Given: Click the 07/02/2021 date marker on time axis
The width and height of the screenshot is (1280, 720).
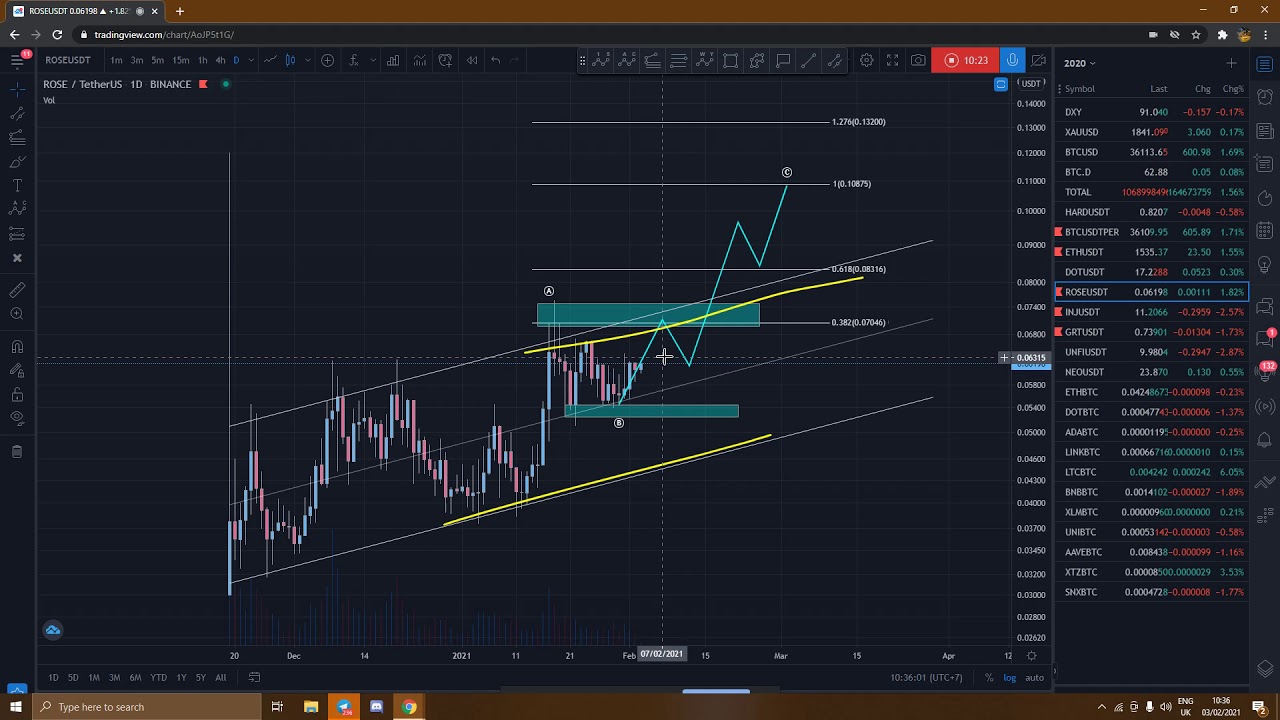Looking at the screenshot, I should pyautogui.click(x=661, y=654).
